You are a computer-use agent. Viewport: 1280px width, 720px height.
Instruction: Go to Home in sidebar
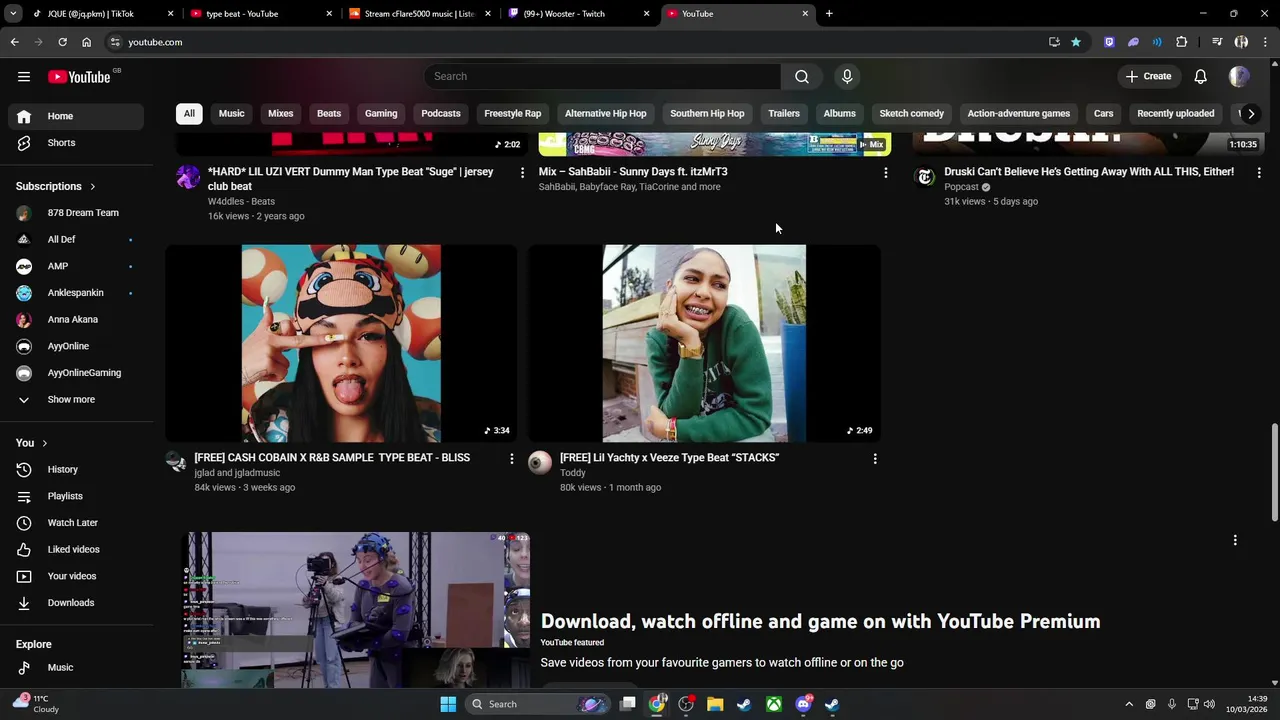tap(76, 116)
